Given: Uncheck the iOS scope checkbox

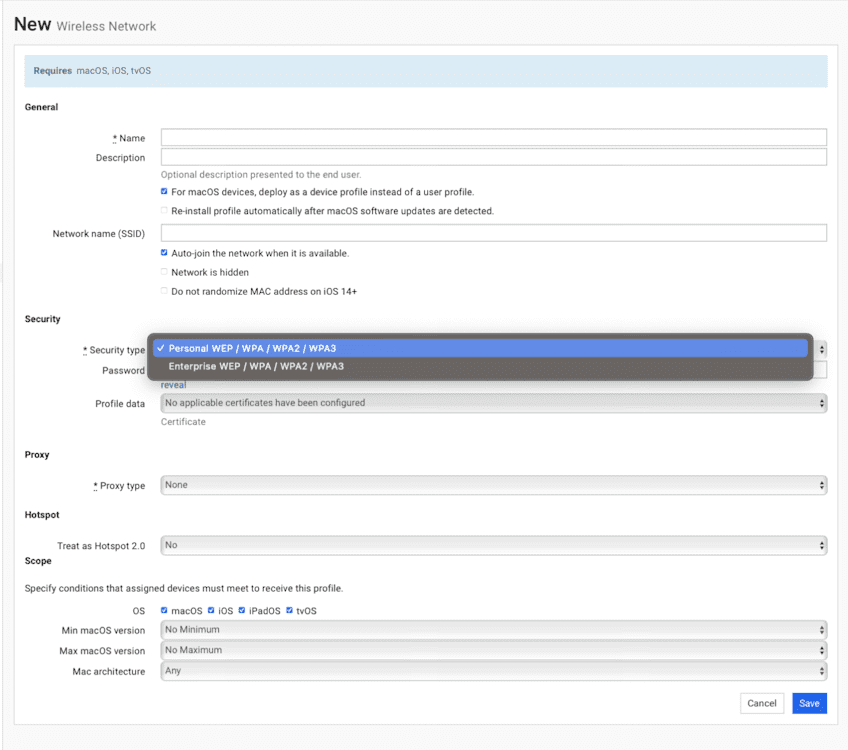Looking at the screenshot, I should click(211, 610).
